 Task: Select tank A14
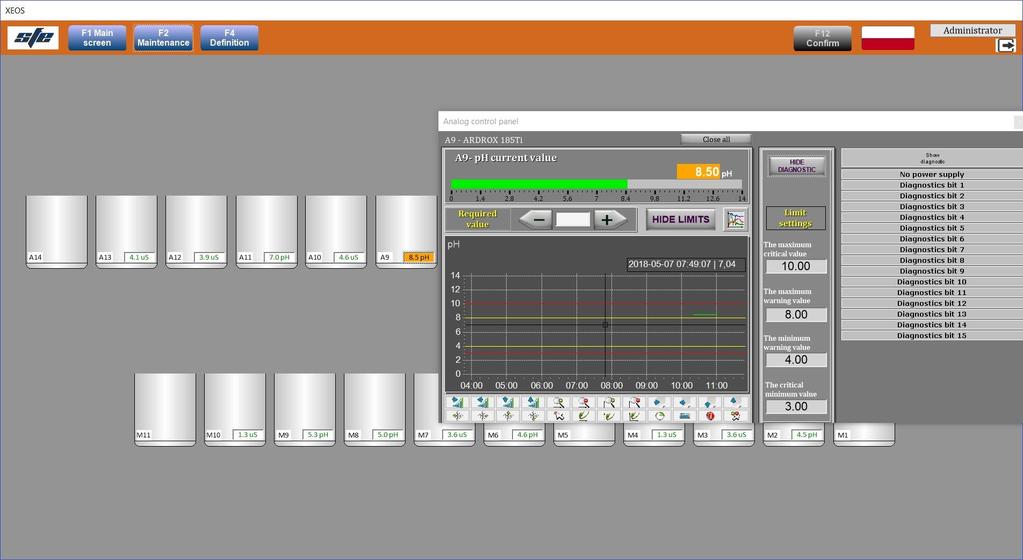click(56, 232)
